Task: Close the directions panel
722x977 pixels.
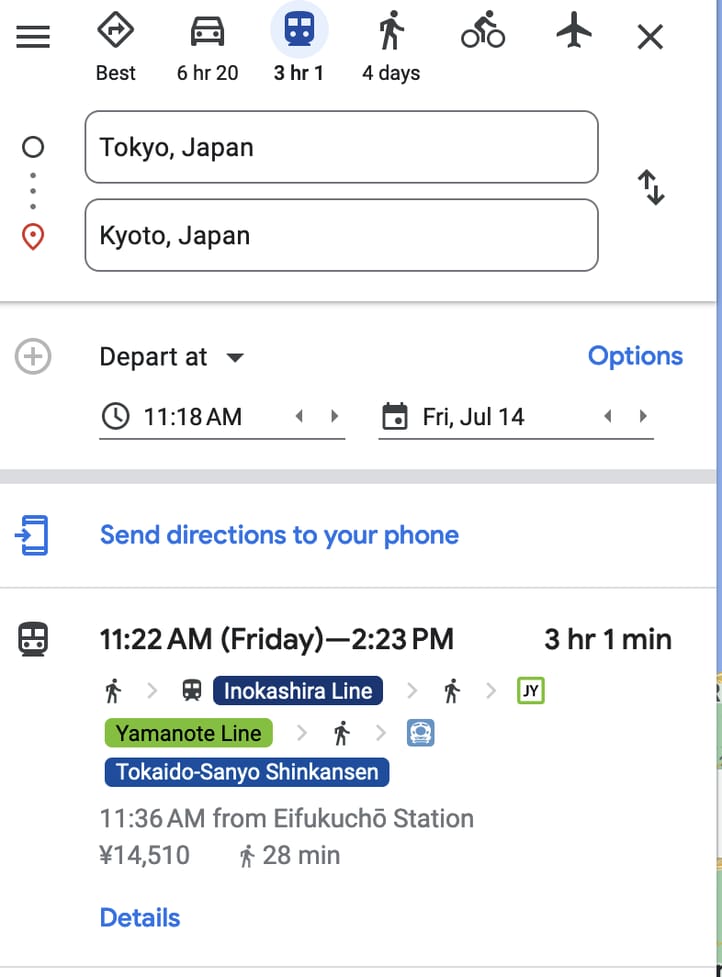Action: [x=650, y=38]
